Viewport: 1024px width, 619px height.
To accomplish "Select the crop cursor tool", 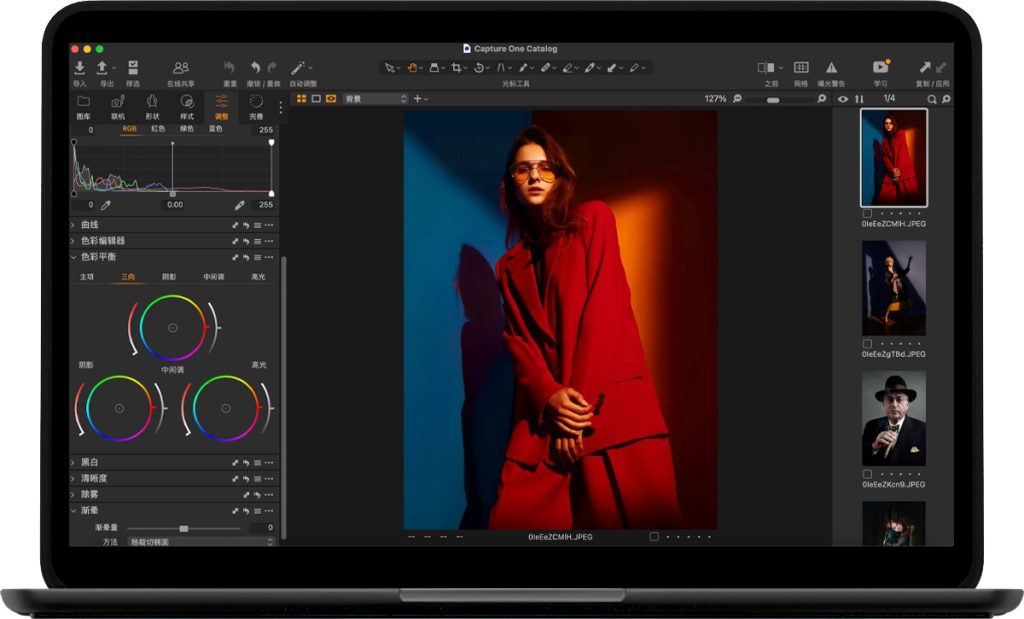I will coord(457,68).
